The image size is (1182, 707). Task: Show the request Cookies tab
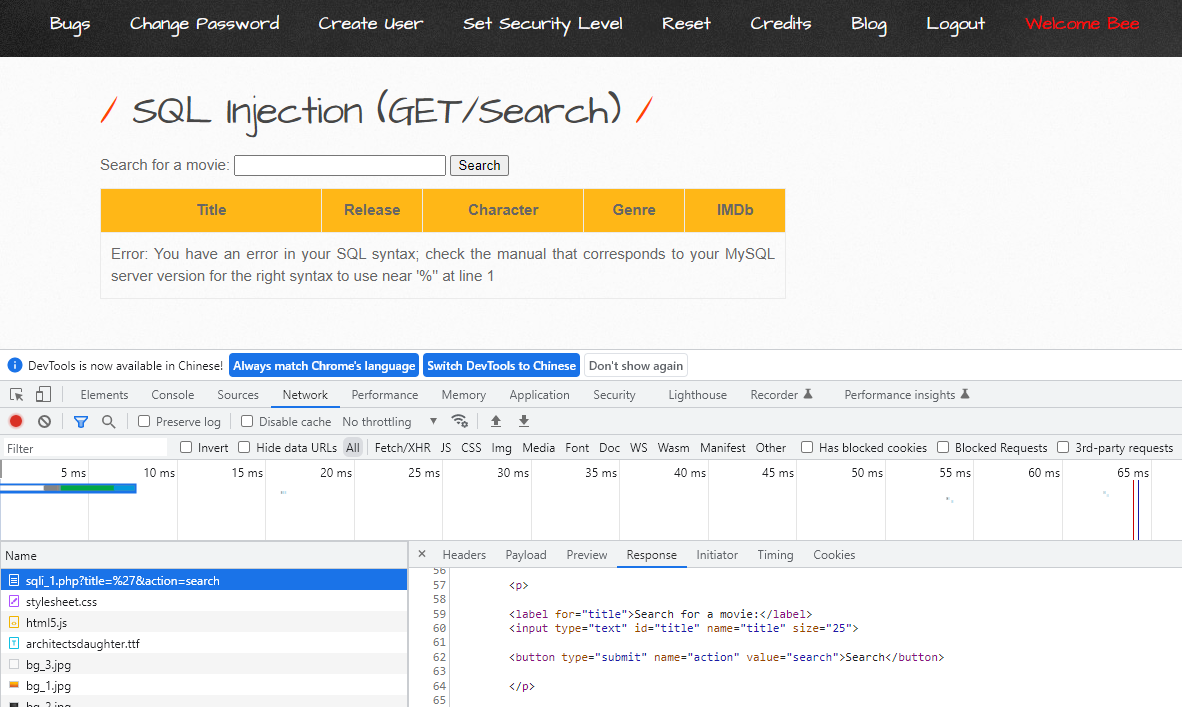pos(834,555)
